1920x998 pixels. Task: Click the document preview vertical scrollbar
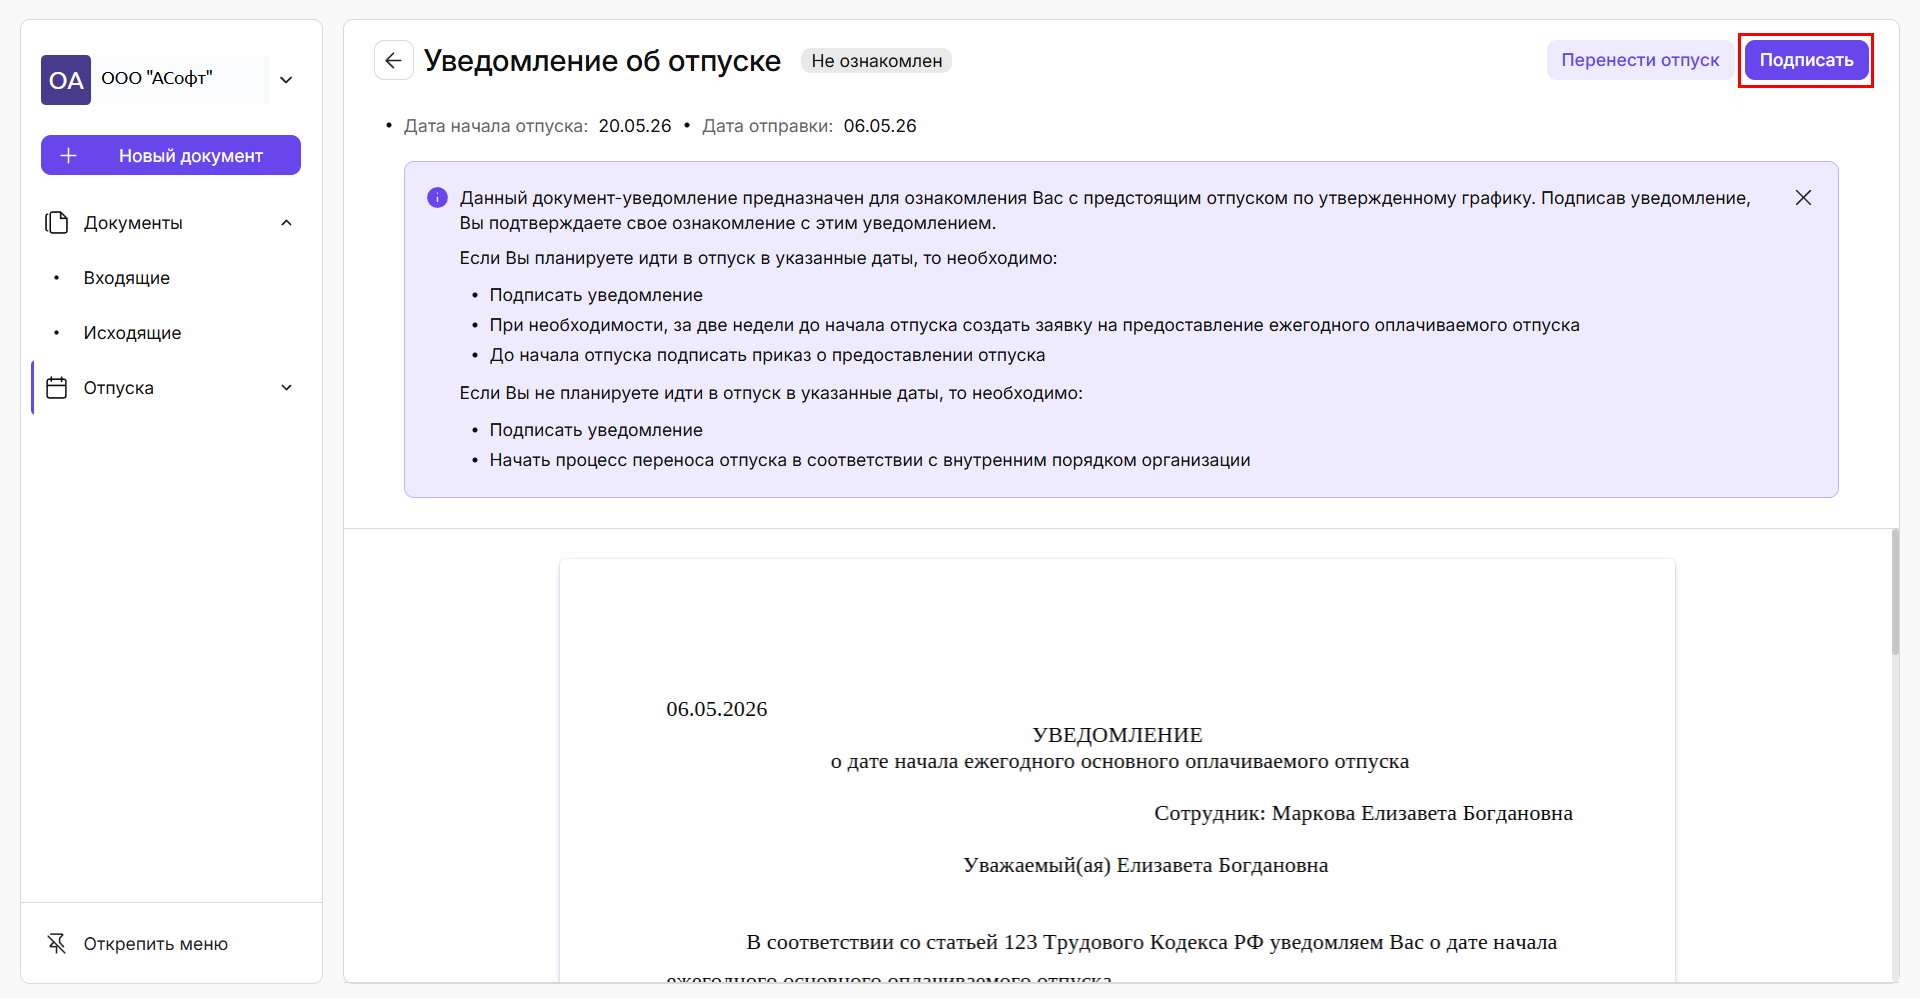[x=1894, y=592]
